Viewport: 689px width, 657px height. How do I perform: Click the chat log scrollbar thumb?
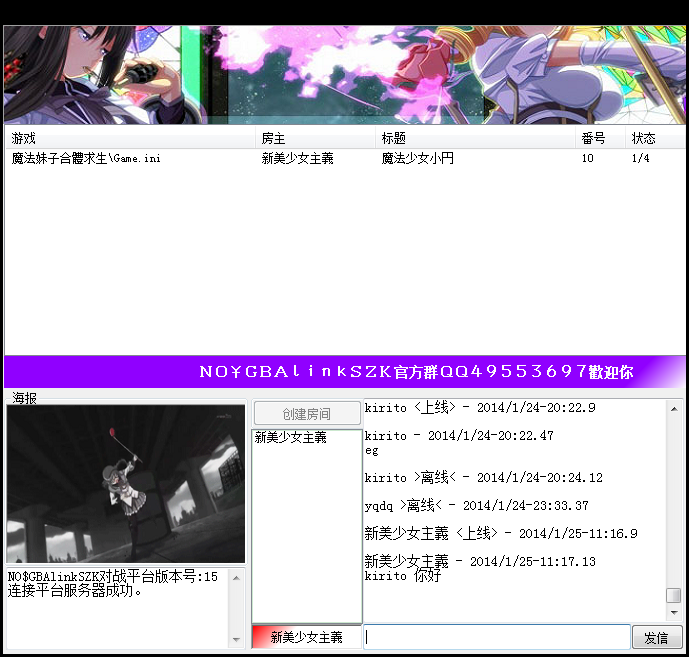674,595
